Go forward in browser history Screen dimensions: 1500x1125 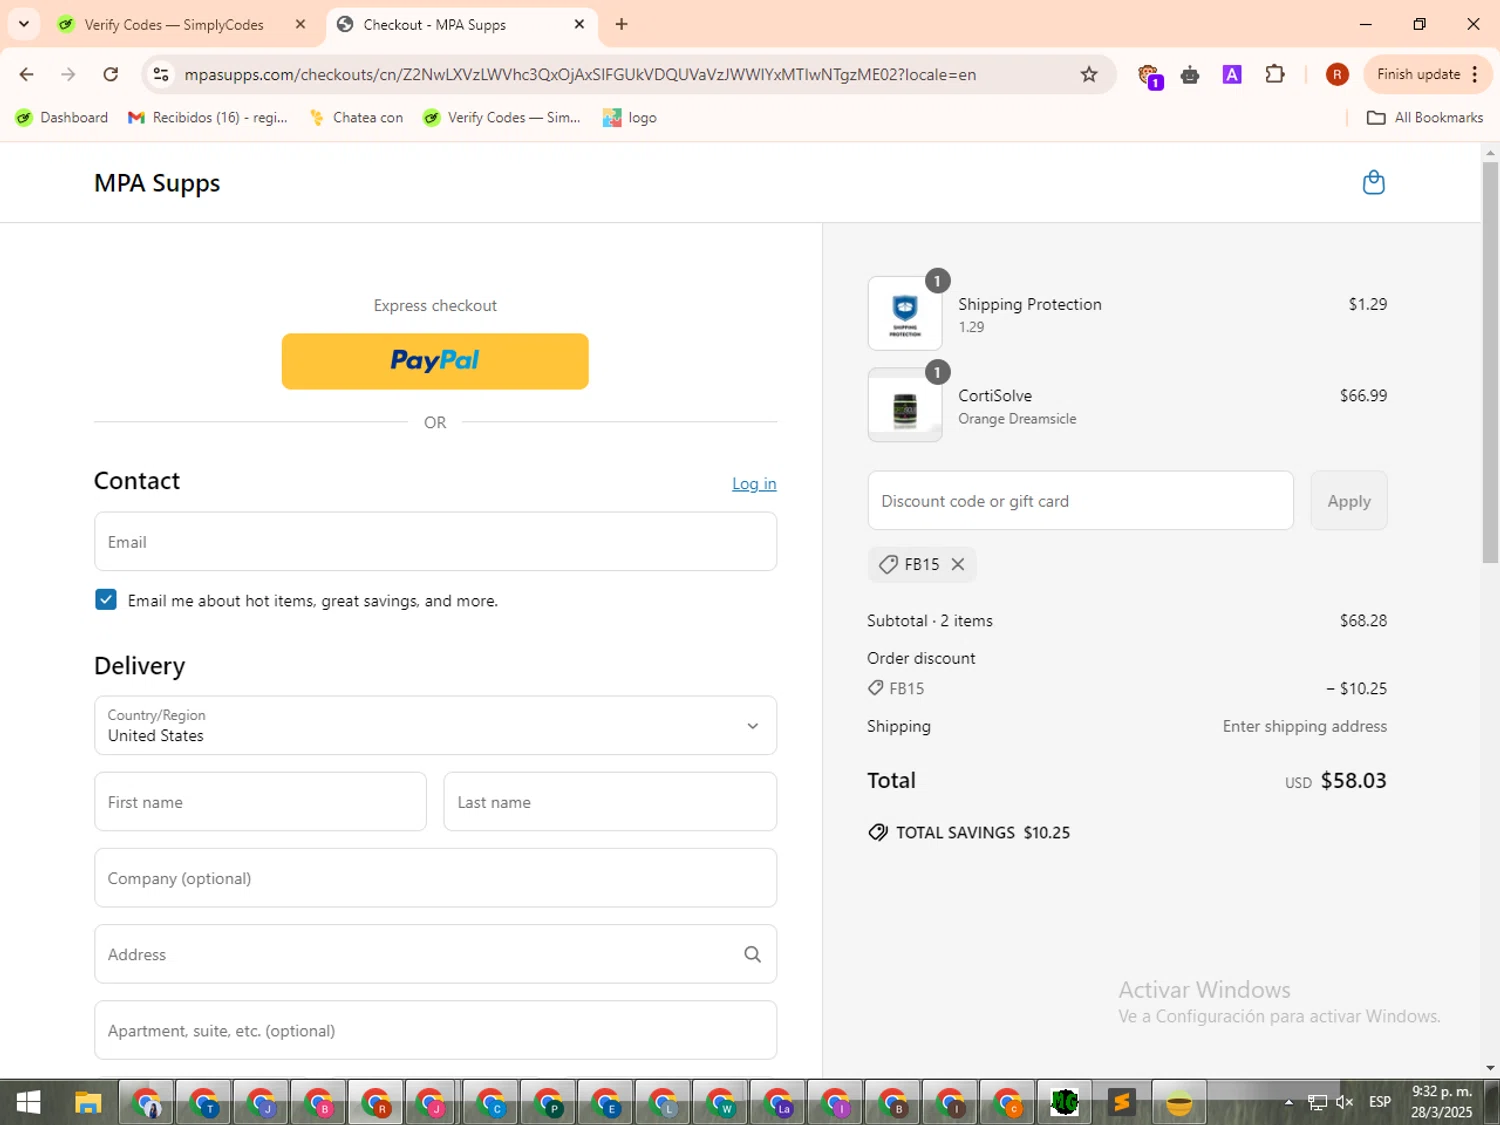point(68,74)
